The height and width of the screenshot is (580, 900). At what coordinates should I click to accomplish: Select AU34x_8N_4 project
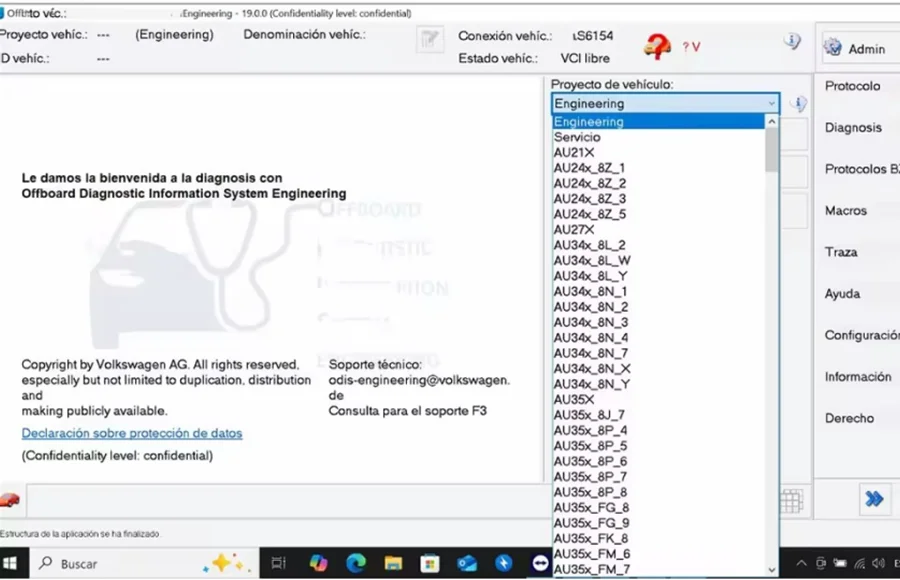(658, 338)
